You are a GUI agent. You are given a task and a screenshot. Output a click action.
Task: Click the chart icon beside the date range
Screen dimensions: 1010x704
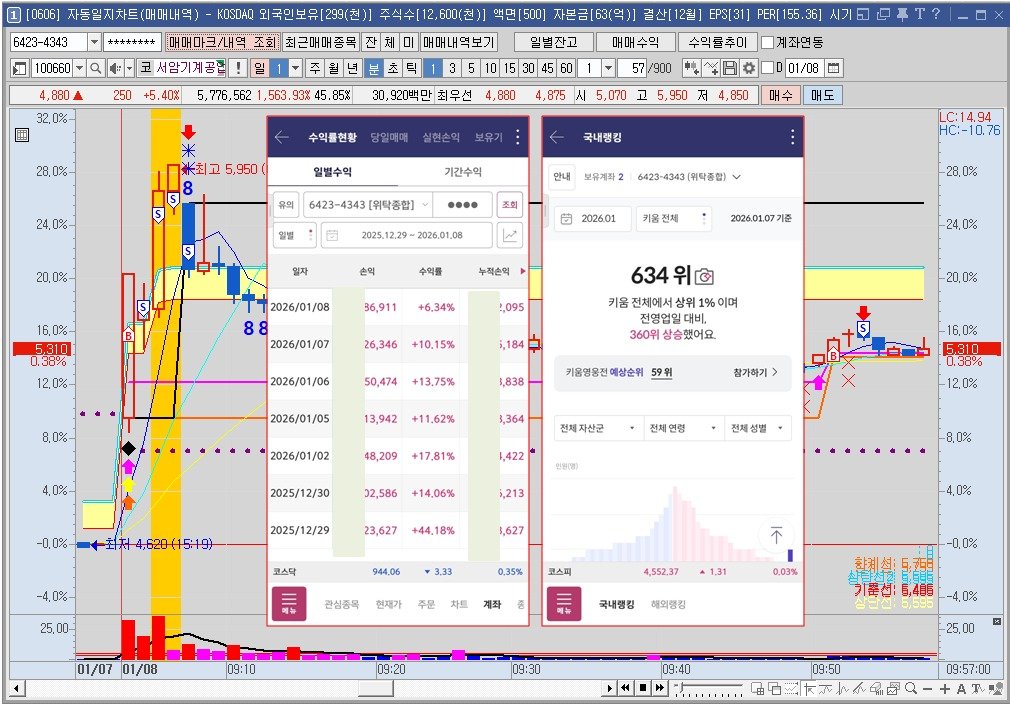pos(512,235)
